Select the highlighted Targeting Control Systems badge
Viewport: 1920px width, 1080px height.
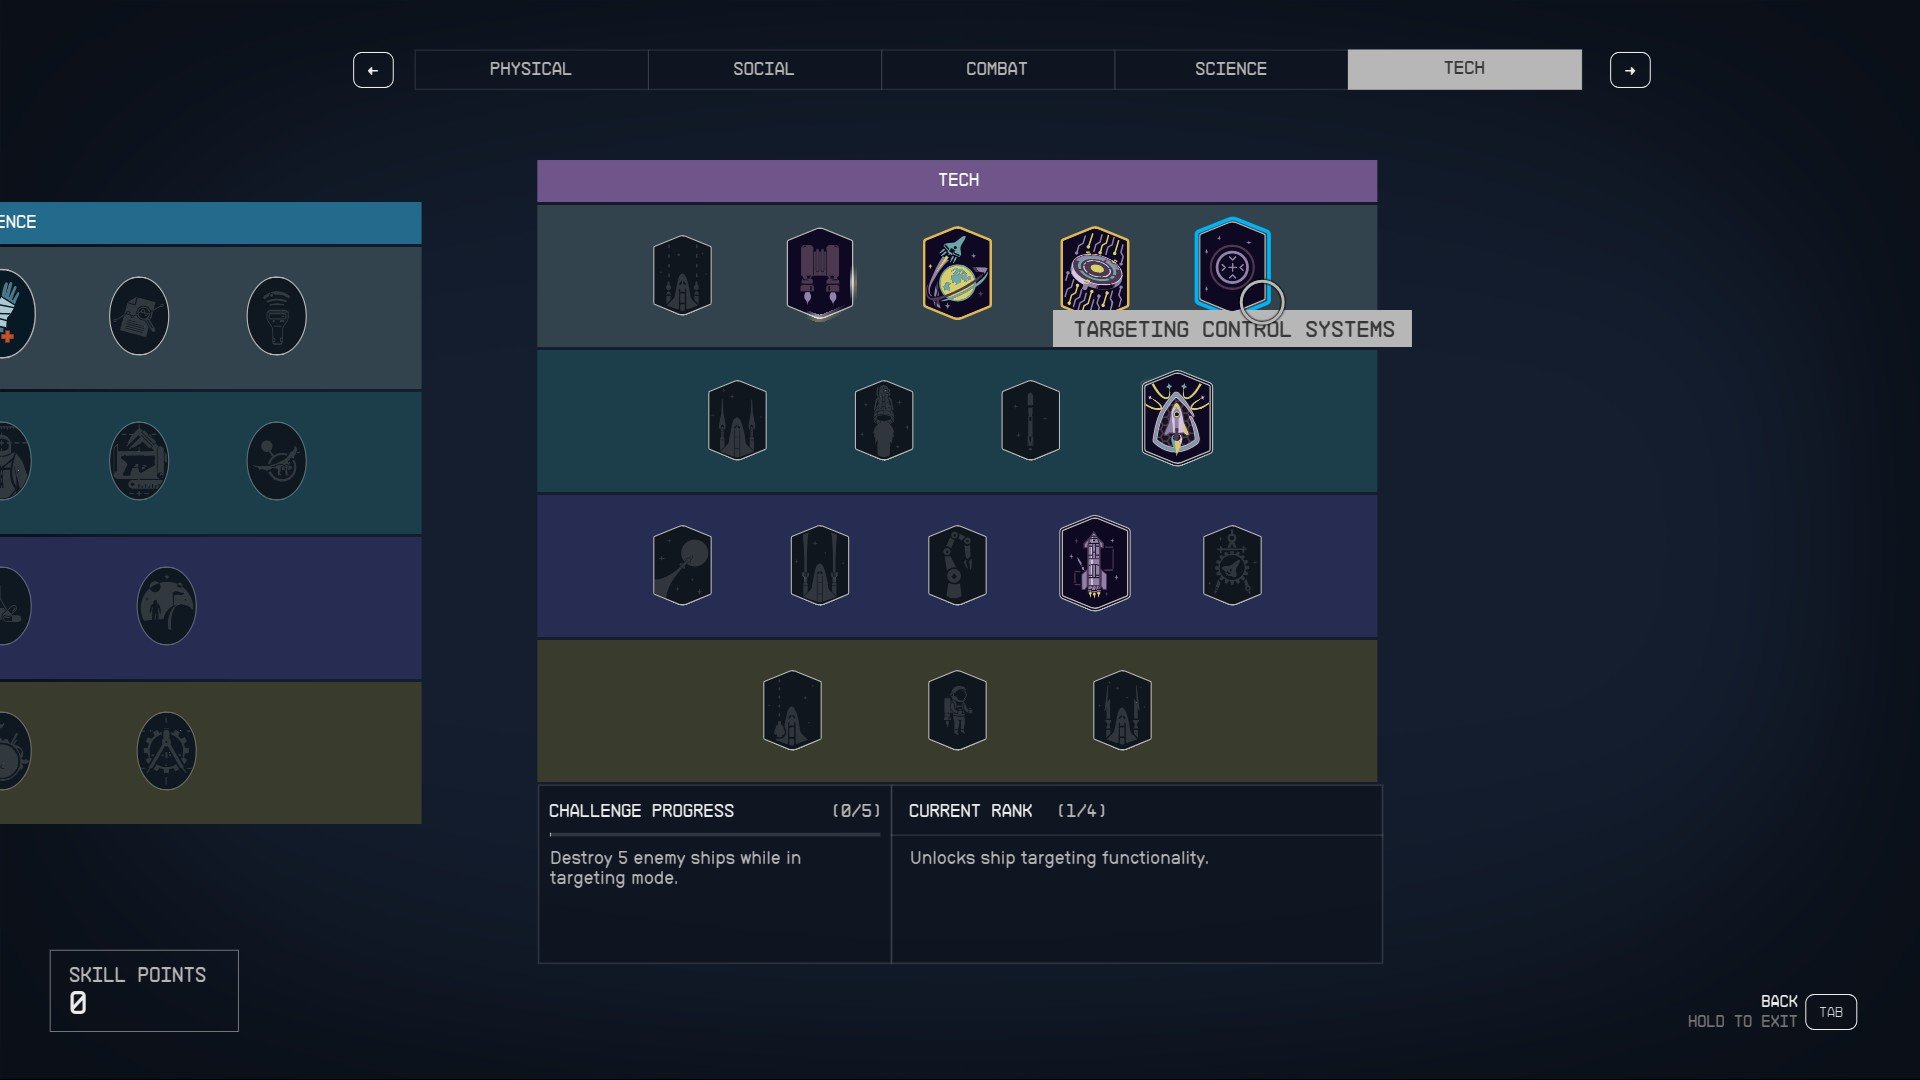point(1232,266)
